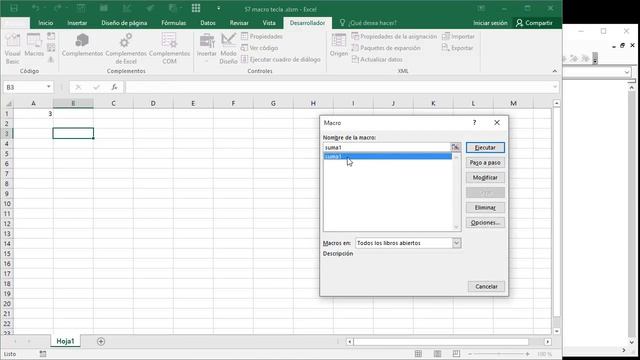Open Complementos de Excel

(x=126, y=49)
